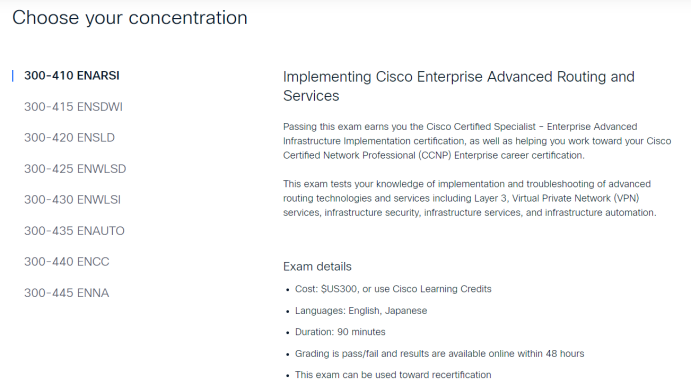The height and width of the screenshot is (385, 691).
Task: Open the 300-435 ENAUTO exam tab
Action: click(x=74, y=231)
